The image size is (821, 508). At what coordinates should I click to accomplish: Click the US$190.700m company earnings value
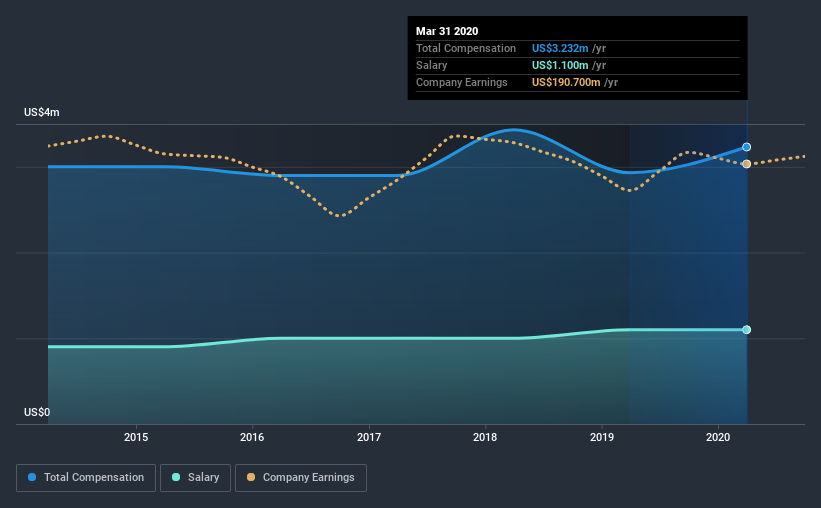(x=566, y=82)
